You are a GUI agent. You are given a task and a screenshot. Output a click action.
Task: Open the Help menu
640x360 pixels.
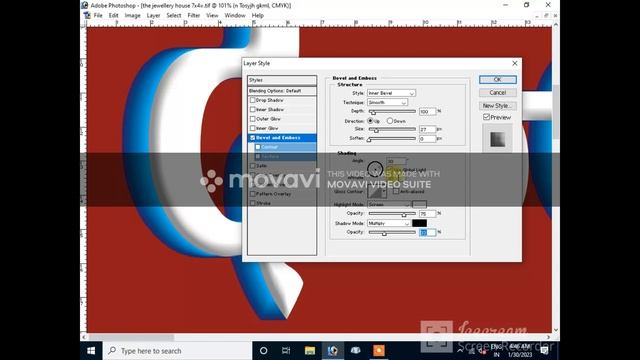coord(257,15)
